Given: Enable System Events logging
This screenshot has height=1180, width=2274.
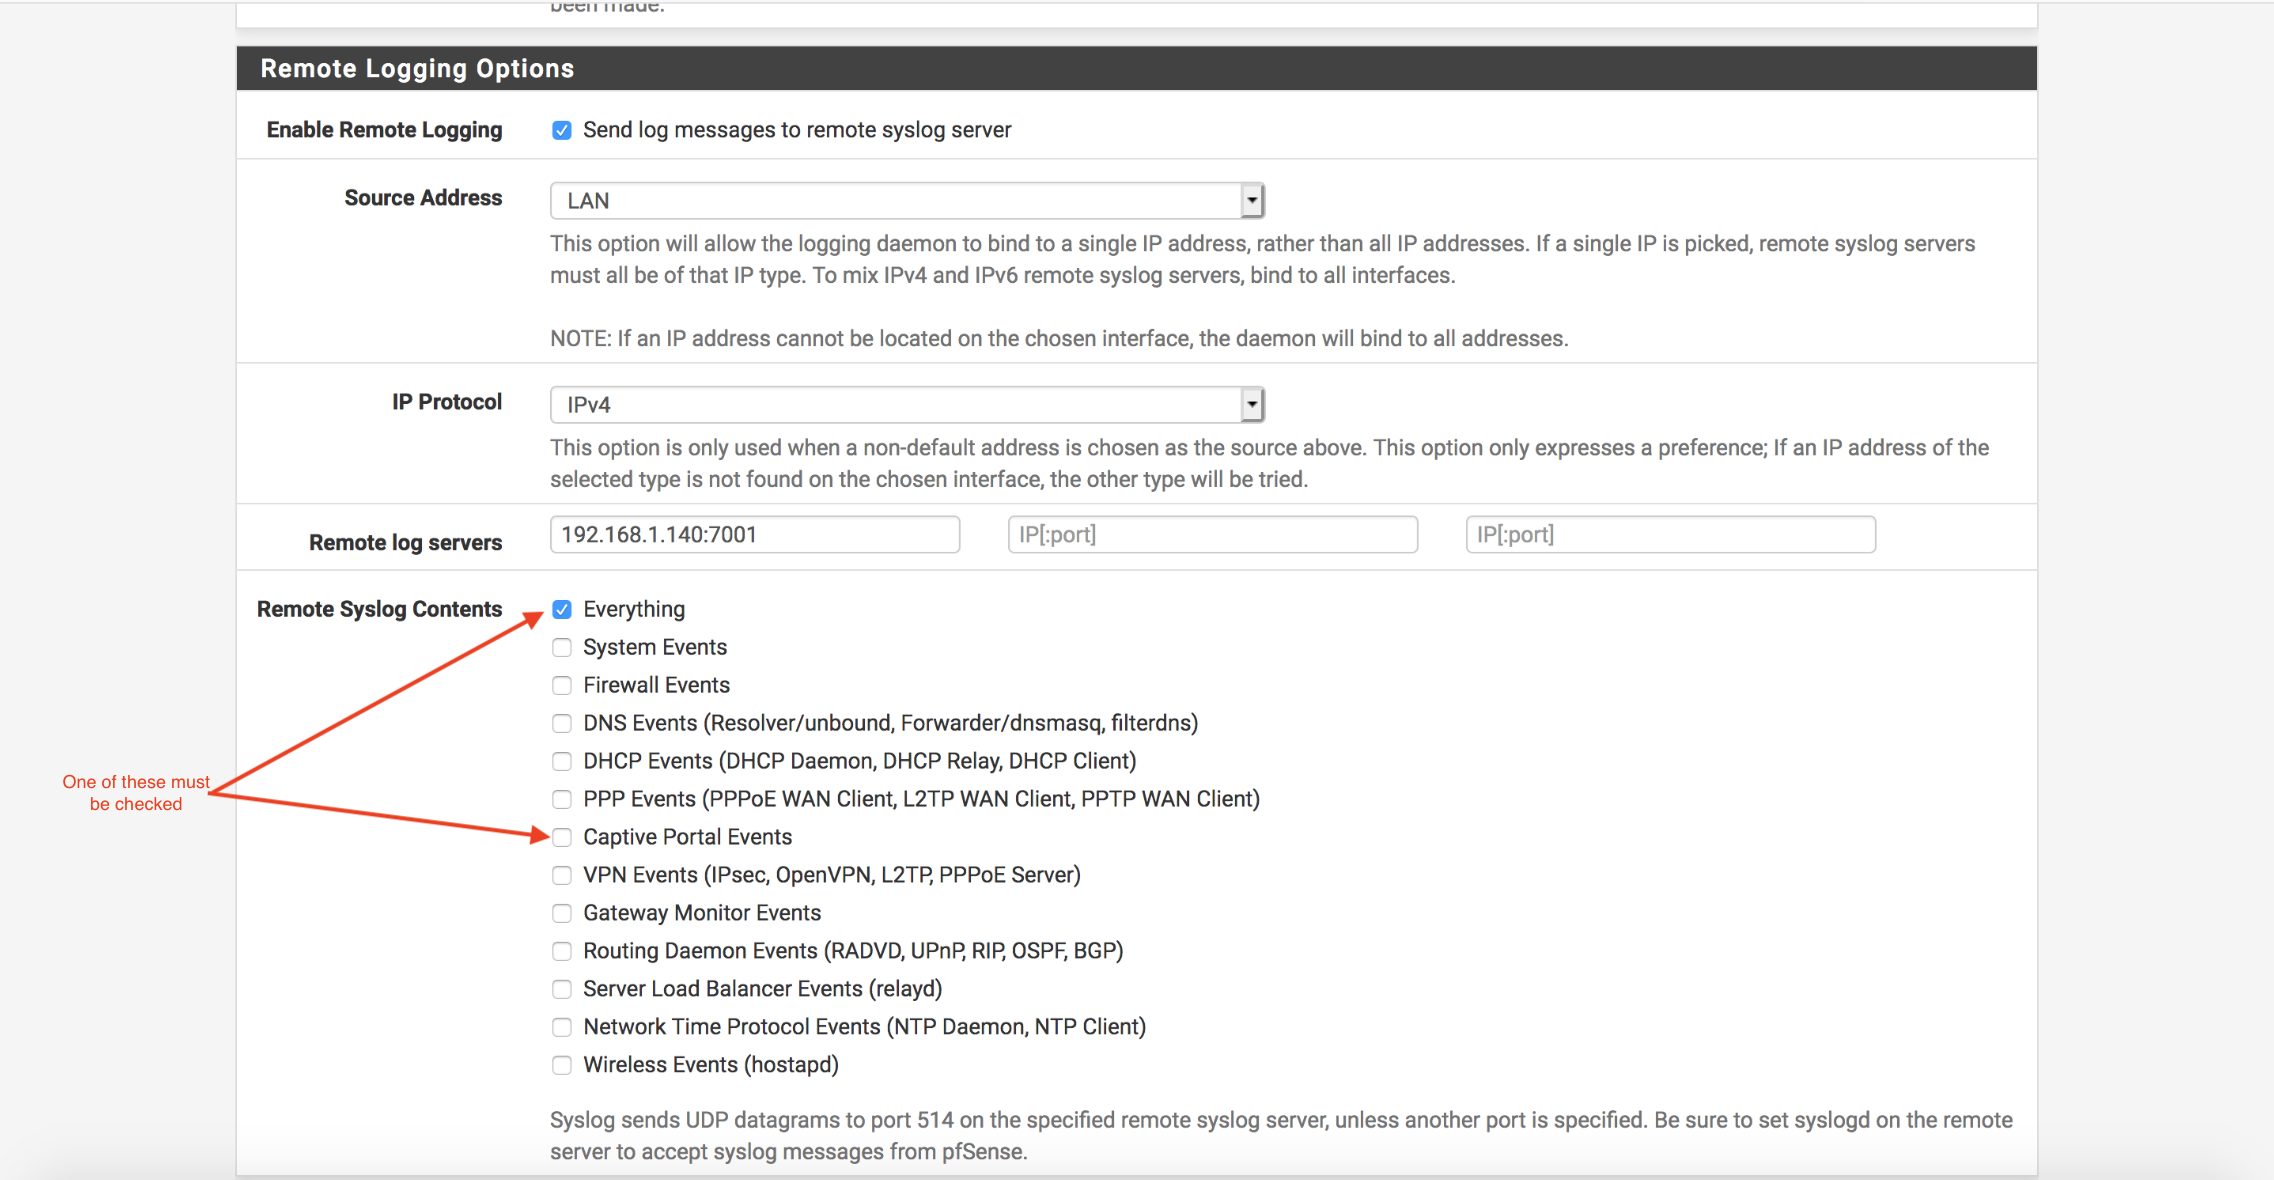Looking at the screenshot, I should click(x=562, y=647).
